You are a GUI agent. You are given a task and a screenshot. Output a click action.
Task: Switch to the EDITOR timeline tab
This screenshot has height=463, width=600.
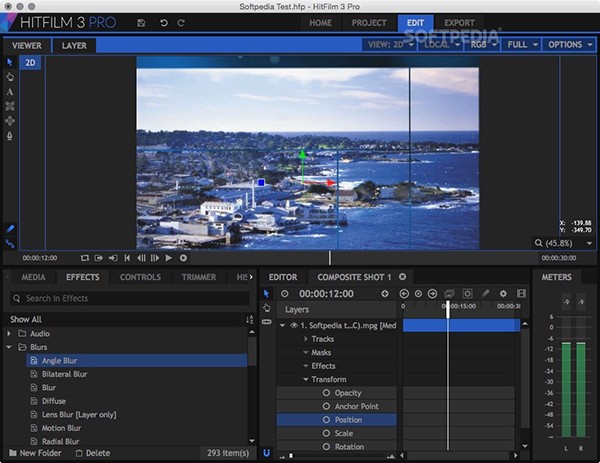coord(283,277)
